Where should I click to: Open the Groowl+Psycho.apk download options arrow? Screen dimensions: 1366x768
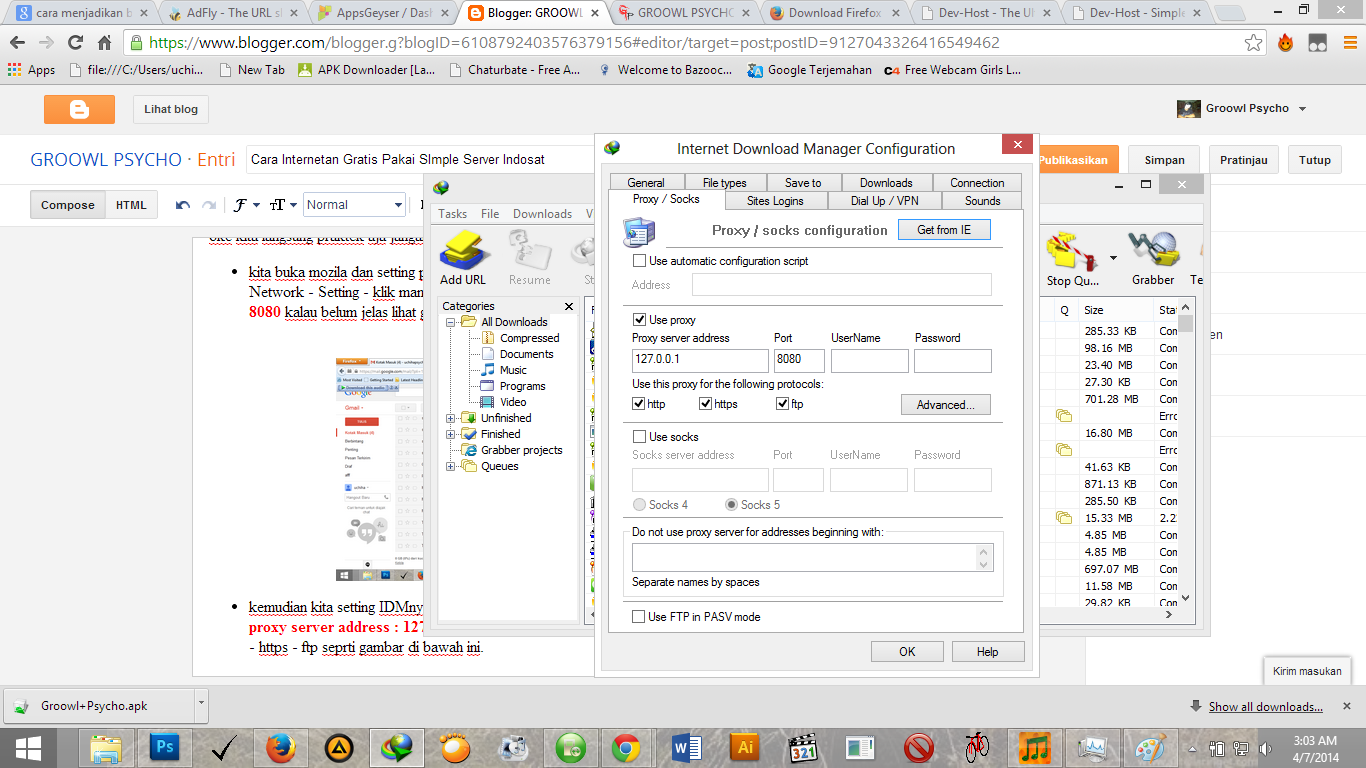coord(201,704)
